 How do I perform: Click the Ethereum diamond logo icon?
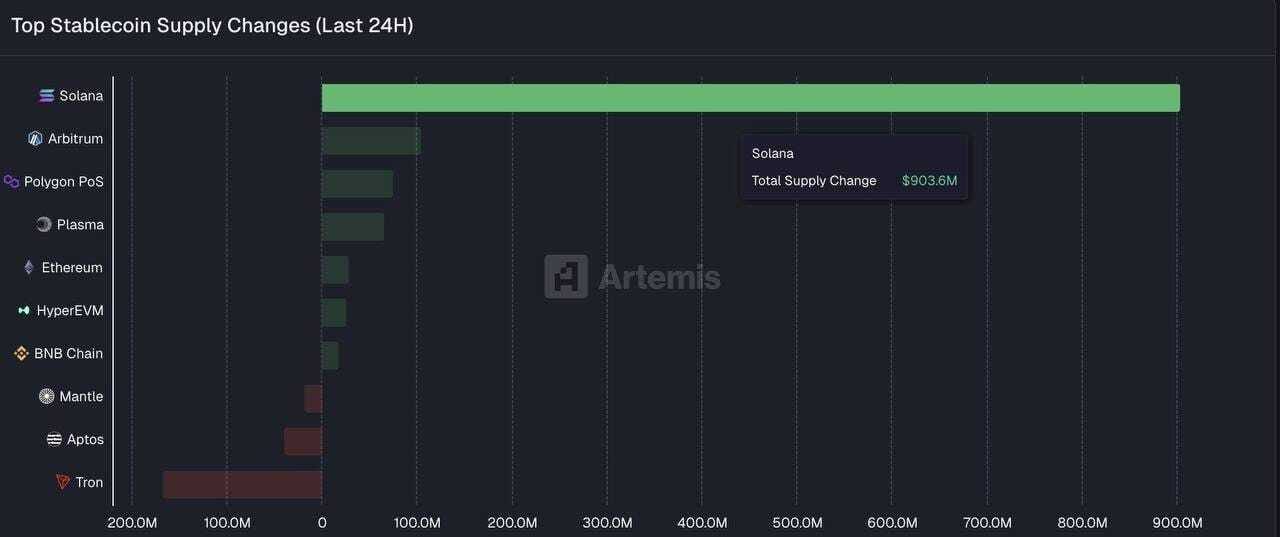point(29,268)
